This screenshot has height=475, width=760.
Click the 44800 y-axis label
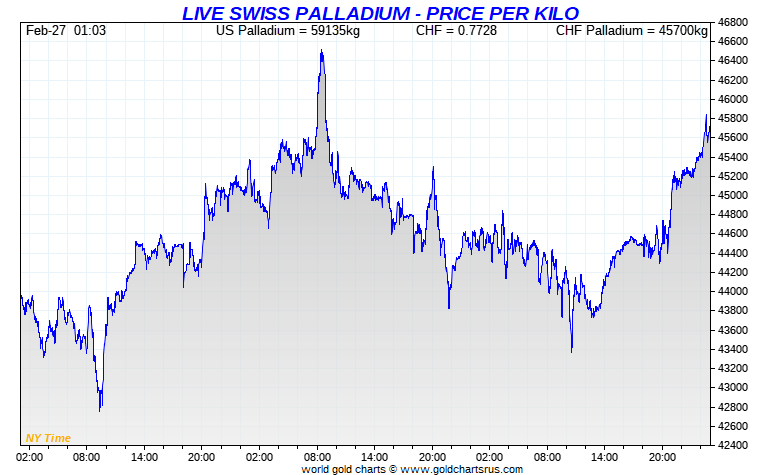point(732,214)
